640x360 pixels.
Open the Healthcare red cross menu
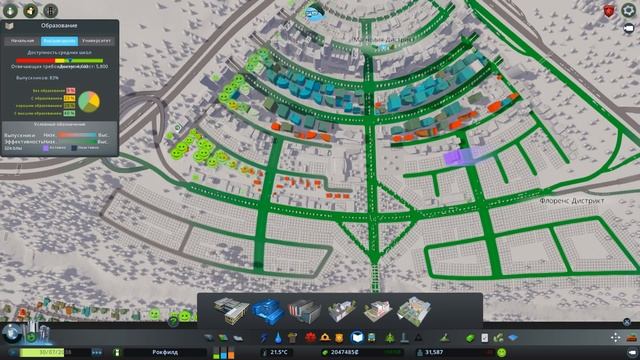click(x=311, y=338)
